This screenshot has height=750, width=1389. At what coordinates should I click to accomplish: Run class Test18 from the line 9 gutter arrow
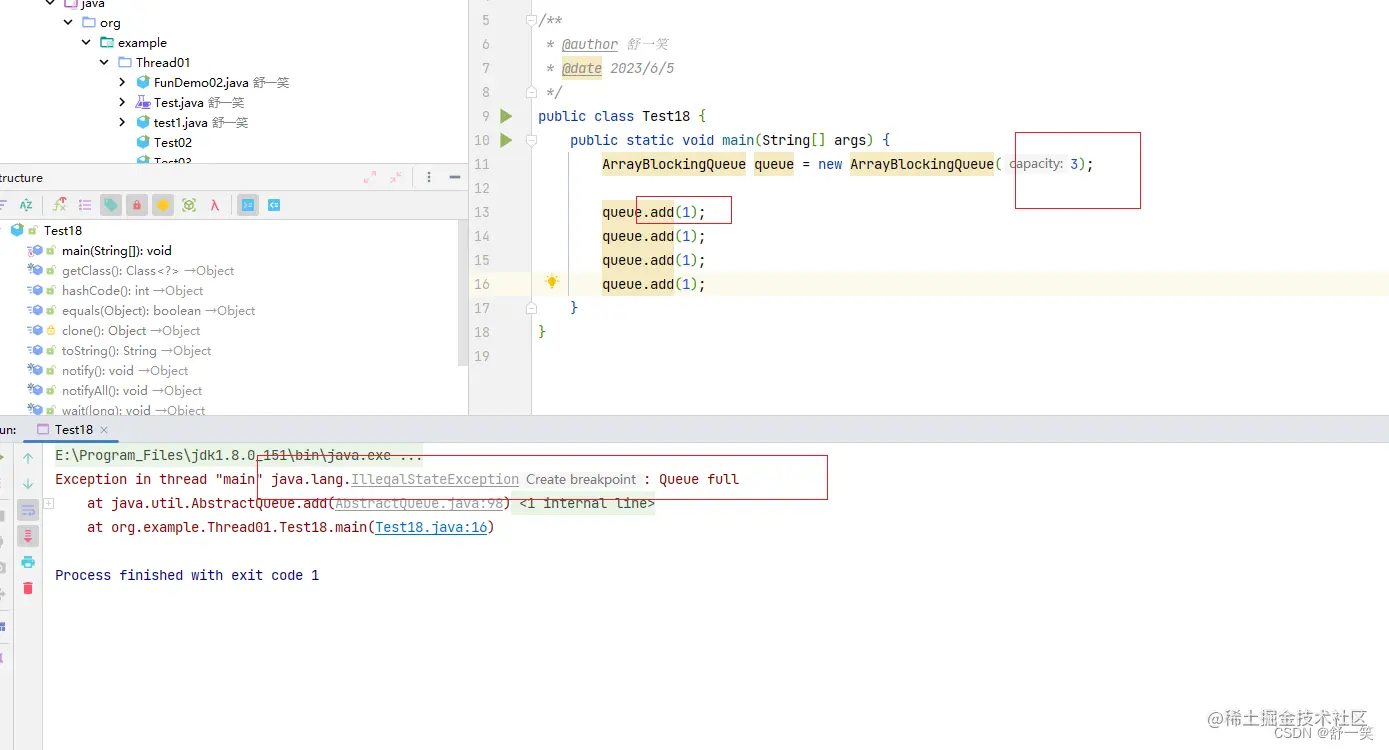[506, 116]
